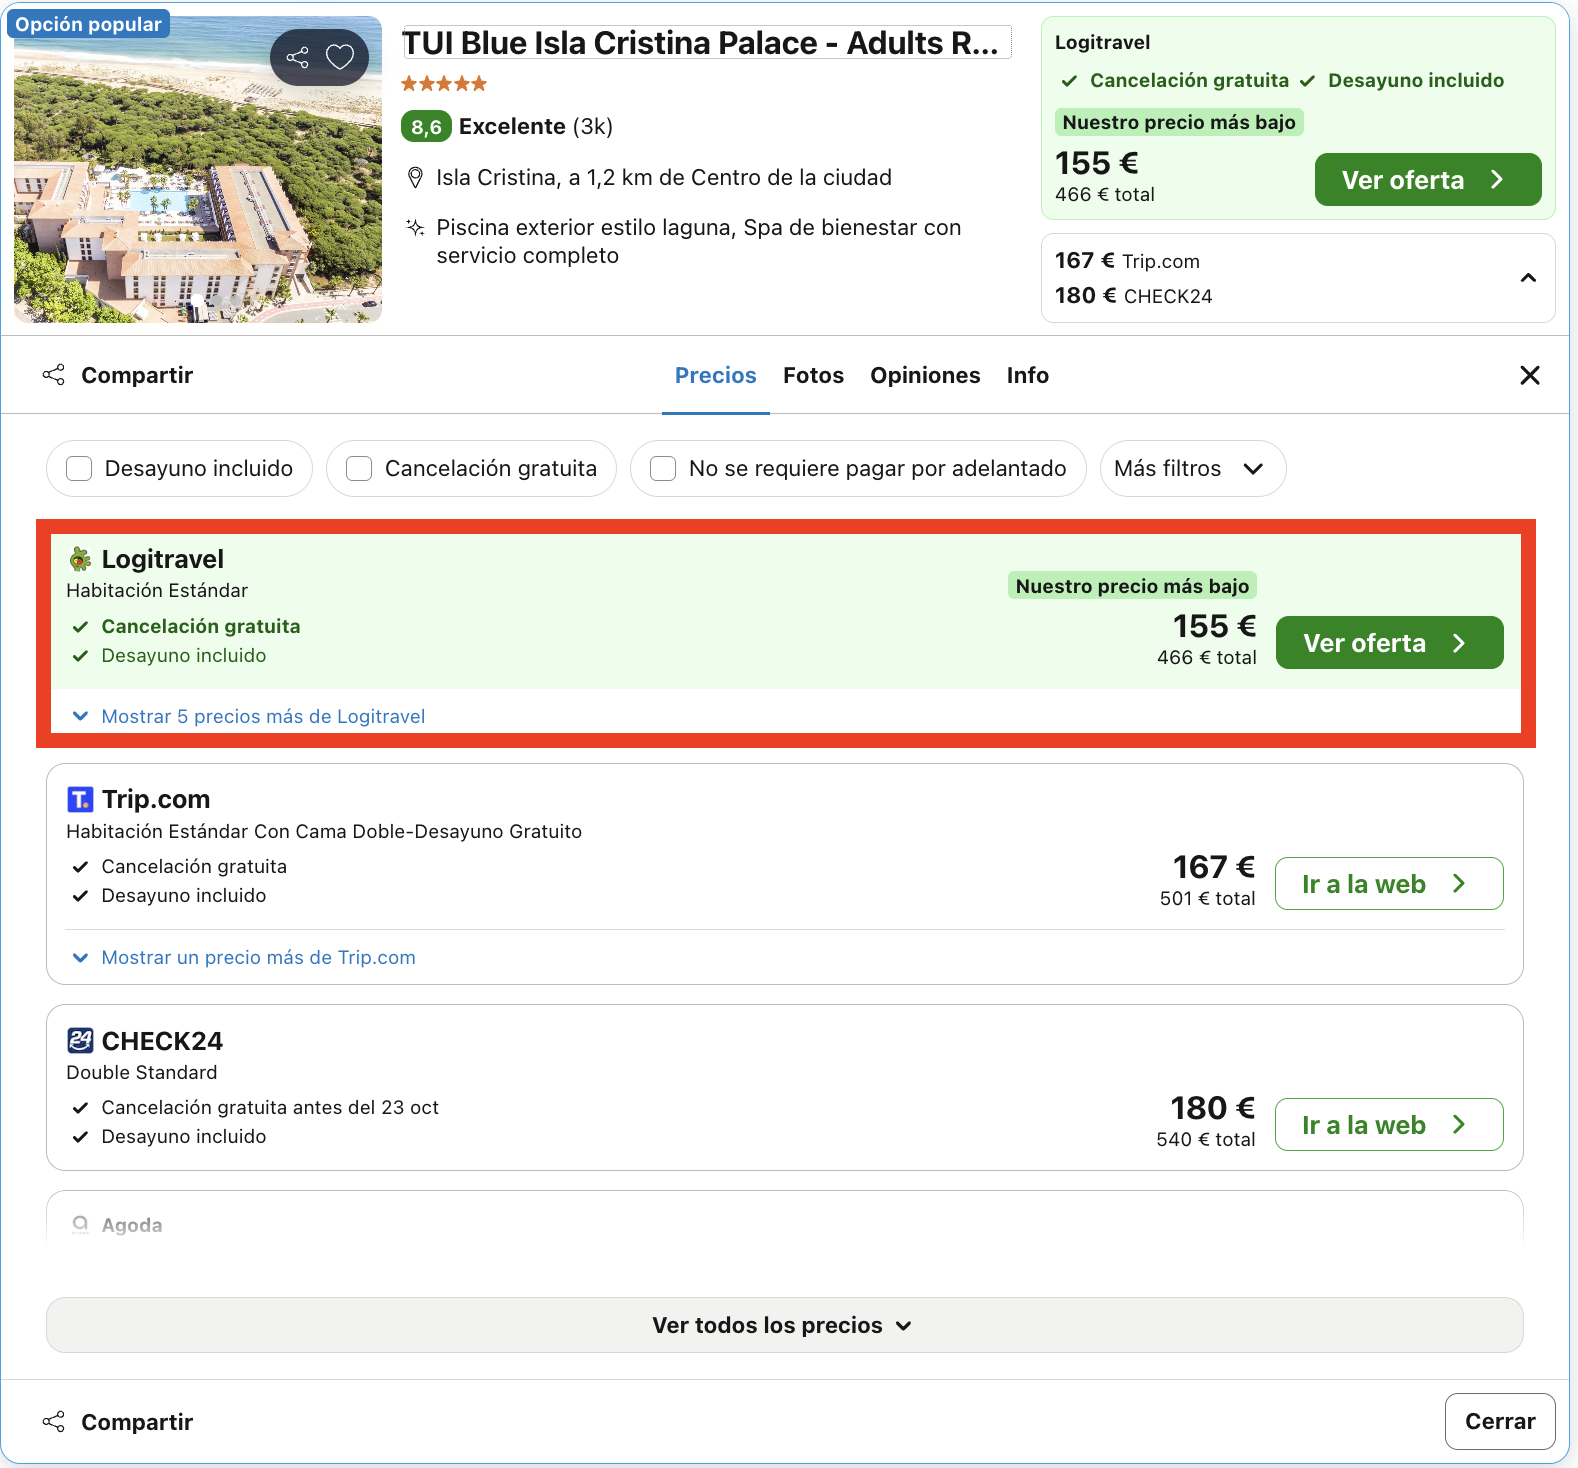
Task: Close the prices panel with X
Action: point(1529,375)
